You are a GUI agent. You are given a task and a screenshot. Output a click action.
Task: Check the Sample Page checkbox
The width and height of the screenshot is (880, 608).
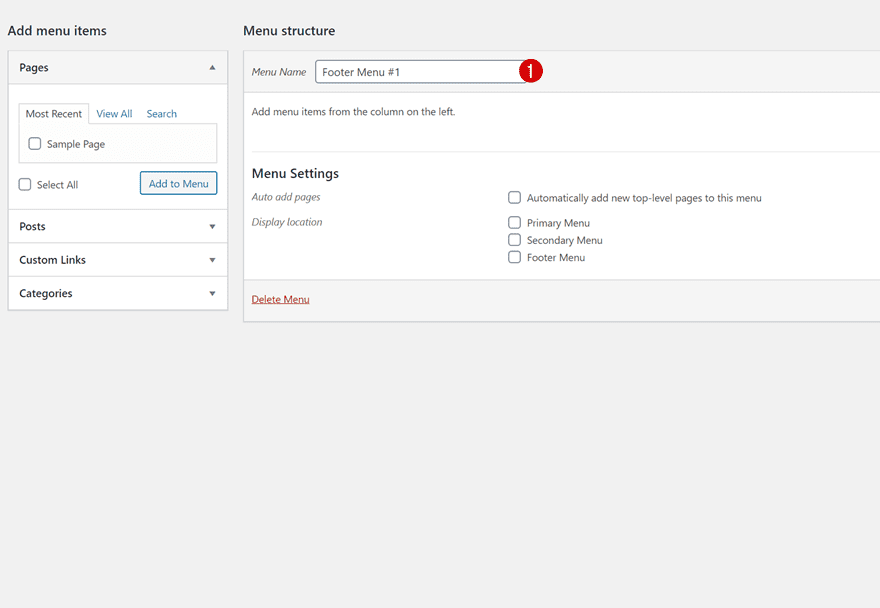pyautogui.click(x=34, y=143)
